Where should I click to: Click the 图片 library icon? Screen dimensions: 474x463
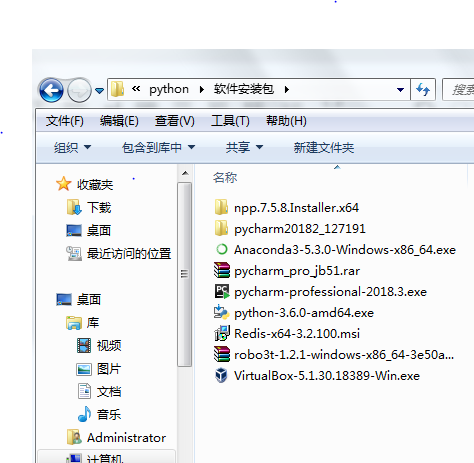pyautogui.click(x=84, y=369)
